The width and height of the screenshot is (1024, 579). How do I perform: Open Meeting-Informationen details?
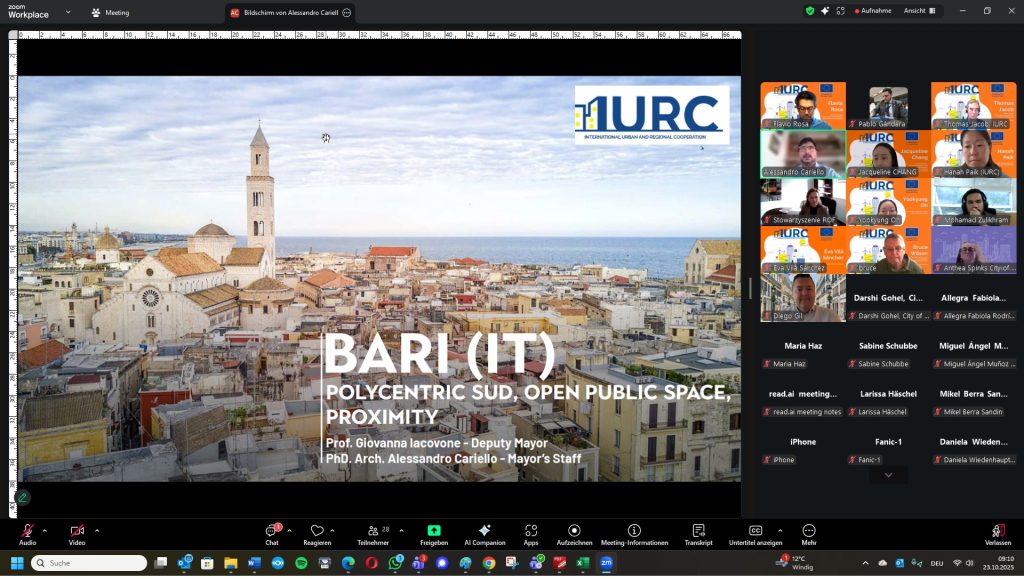click(x=634, y=531)
